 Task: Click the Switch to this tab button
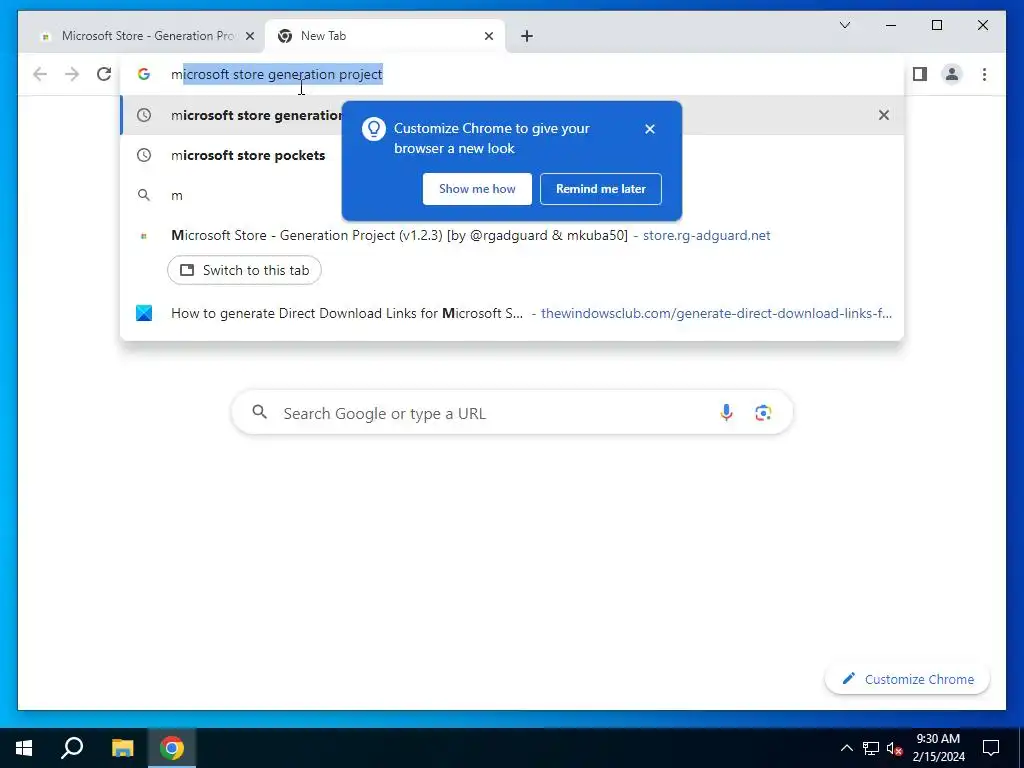click(244, 270)
